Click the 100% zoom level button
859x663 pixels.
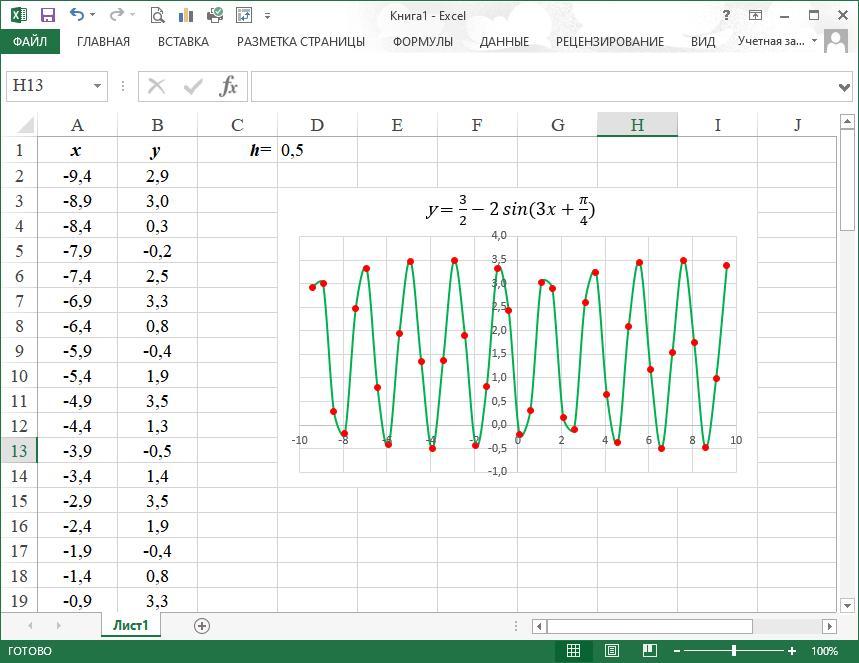824,651
